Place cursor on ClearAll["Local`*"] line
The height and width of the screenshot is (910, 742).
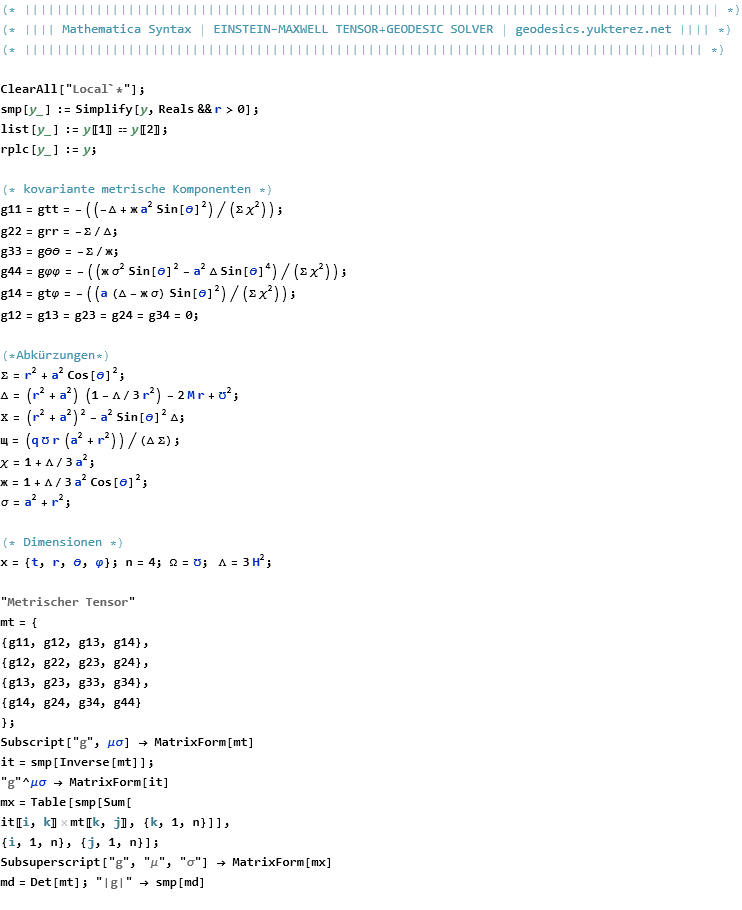[73, 89]
